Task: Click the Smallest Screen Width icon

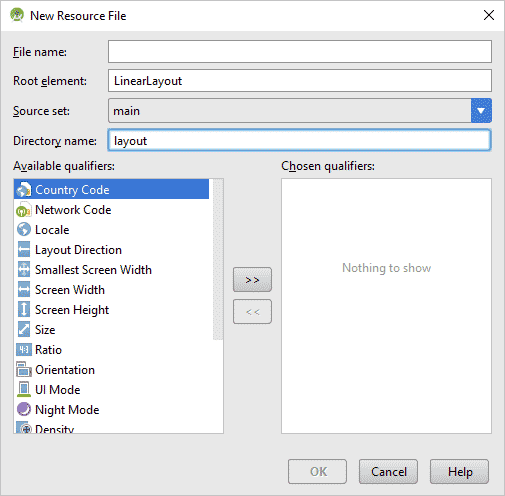Action: click(x=24, y=270)
